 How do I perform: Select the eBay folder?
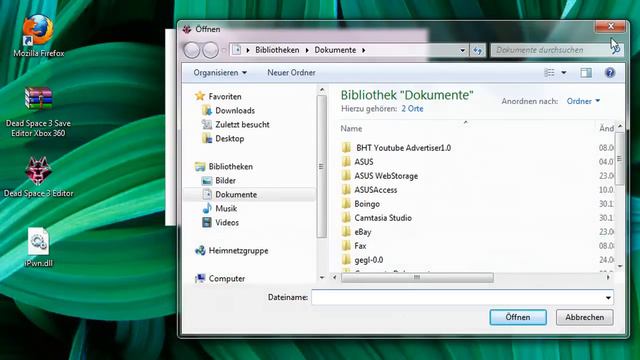point(356,232)
